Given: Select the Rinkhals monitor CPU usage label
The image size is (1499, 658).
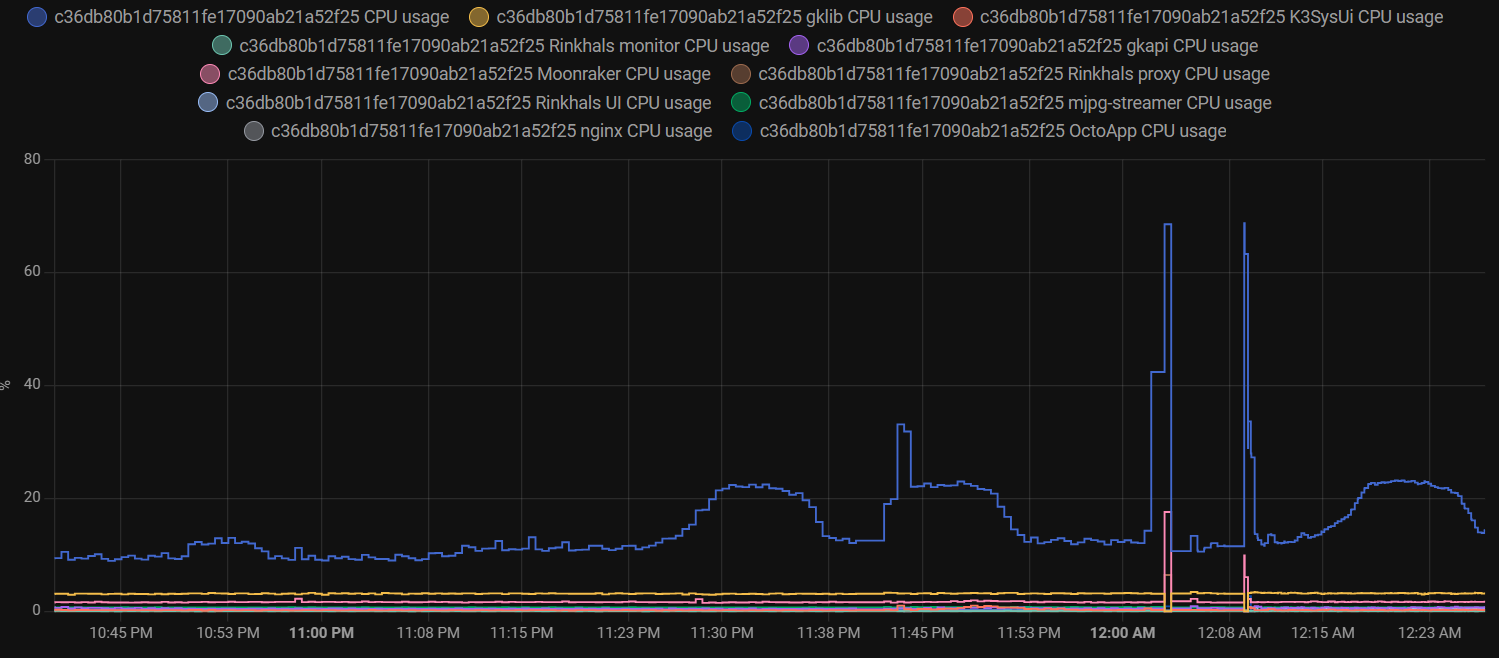Looking at the screenshot, I should (505, 45).
